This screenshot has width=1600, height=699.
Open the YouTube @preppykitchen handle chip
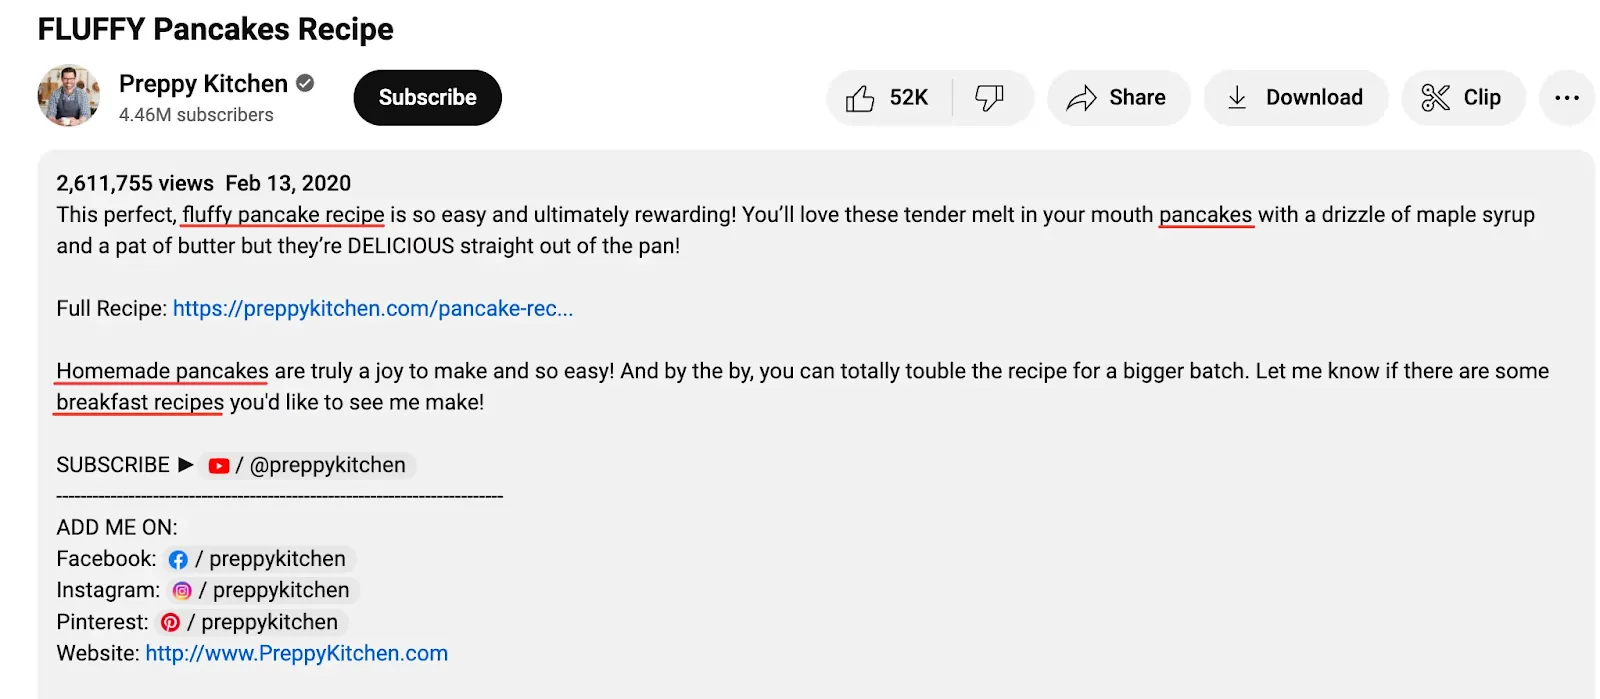click(x=307, y=466)
